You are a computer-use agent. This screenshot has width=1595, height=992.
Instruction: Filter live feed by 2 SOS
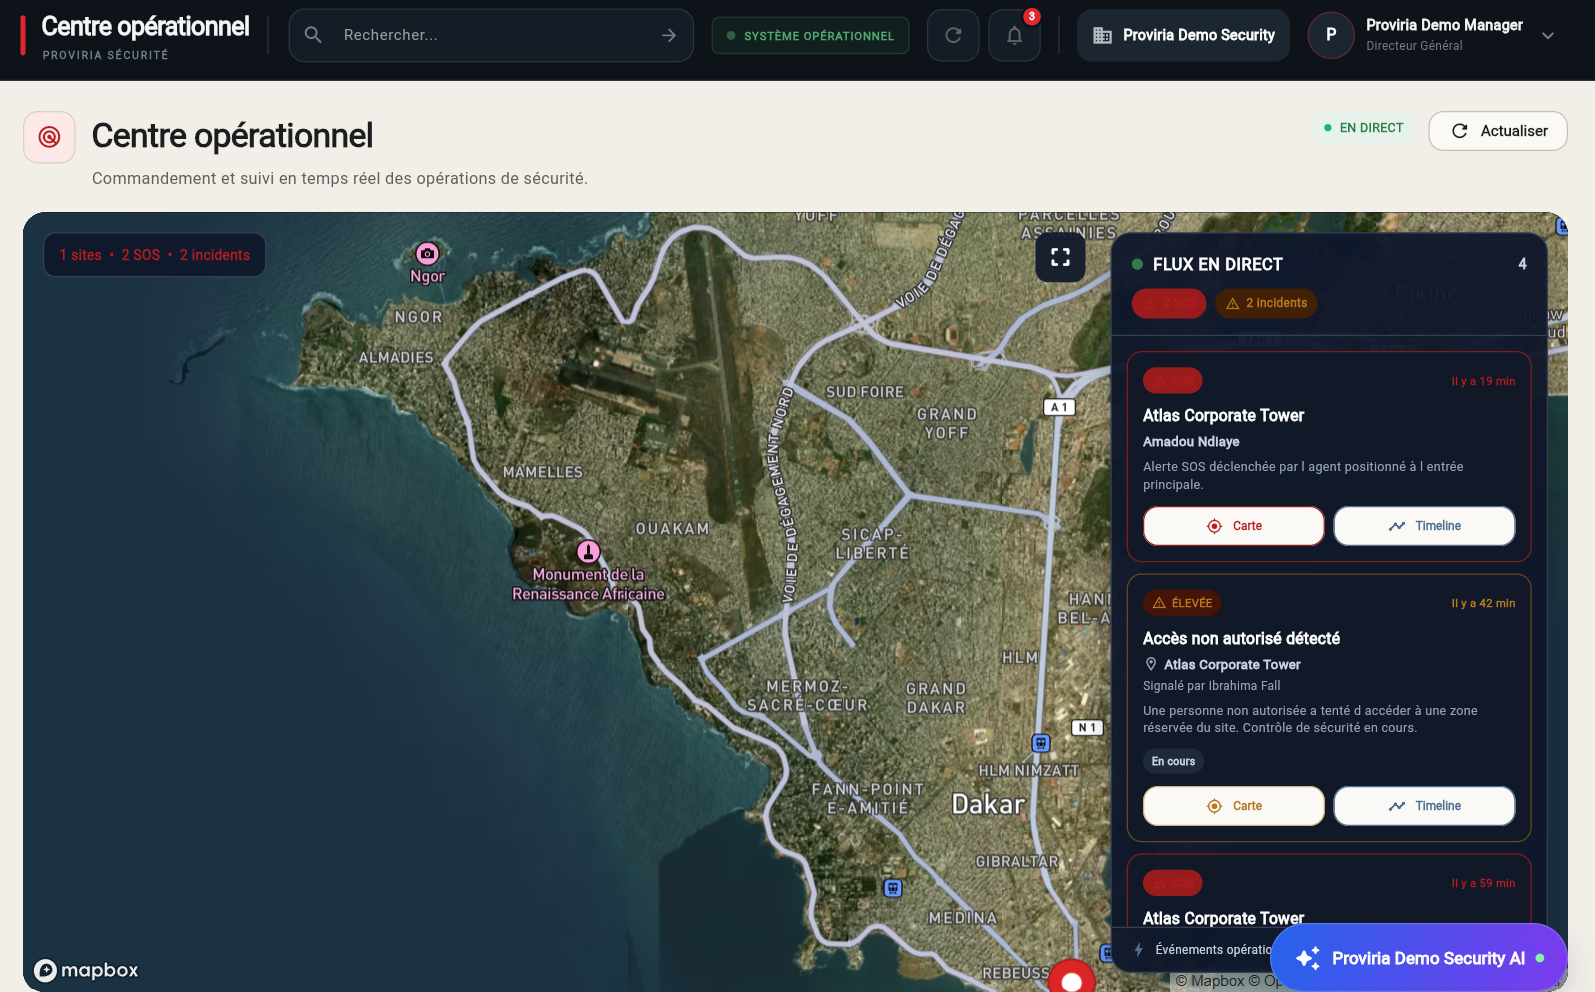tap(1169, 303)
